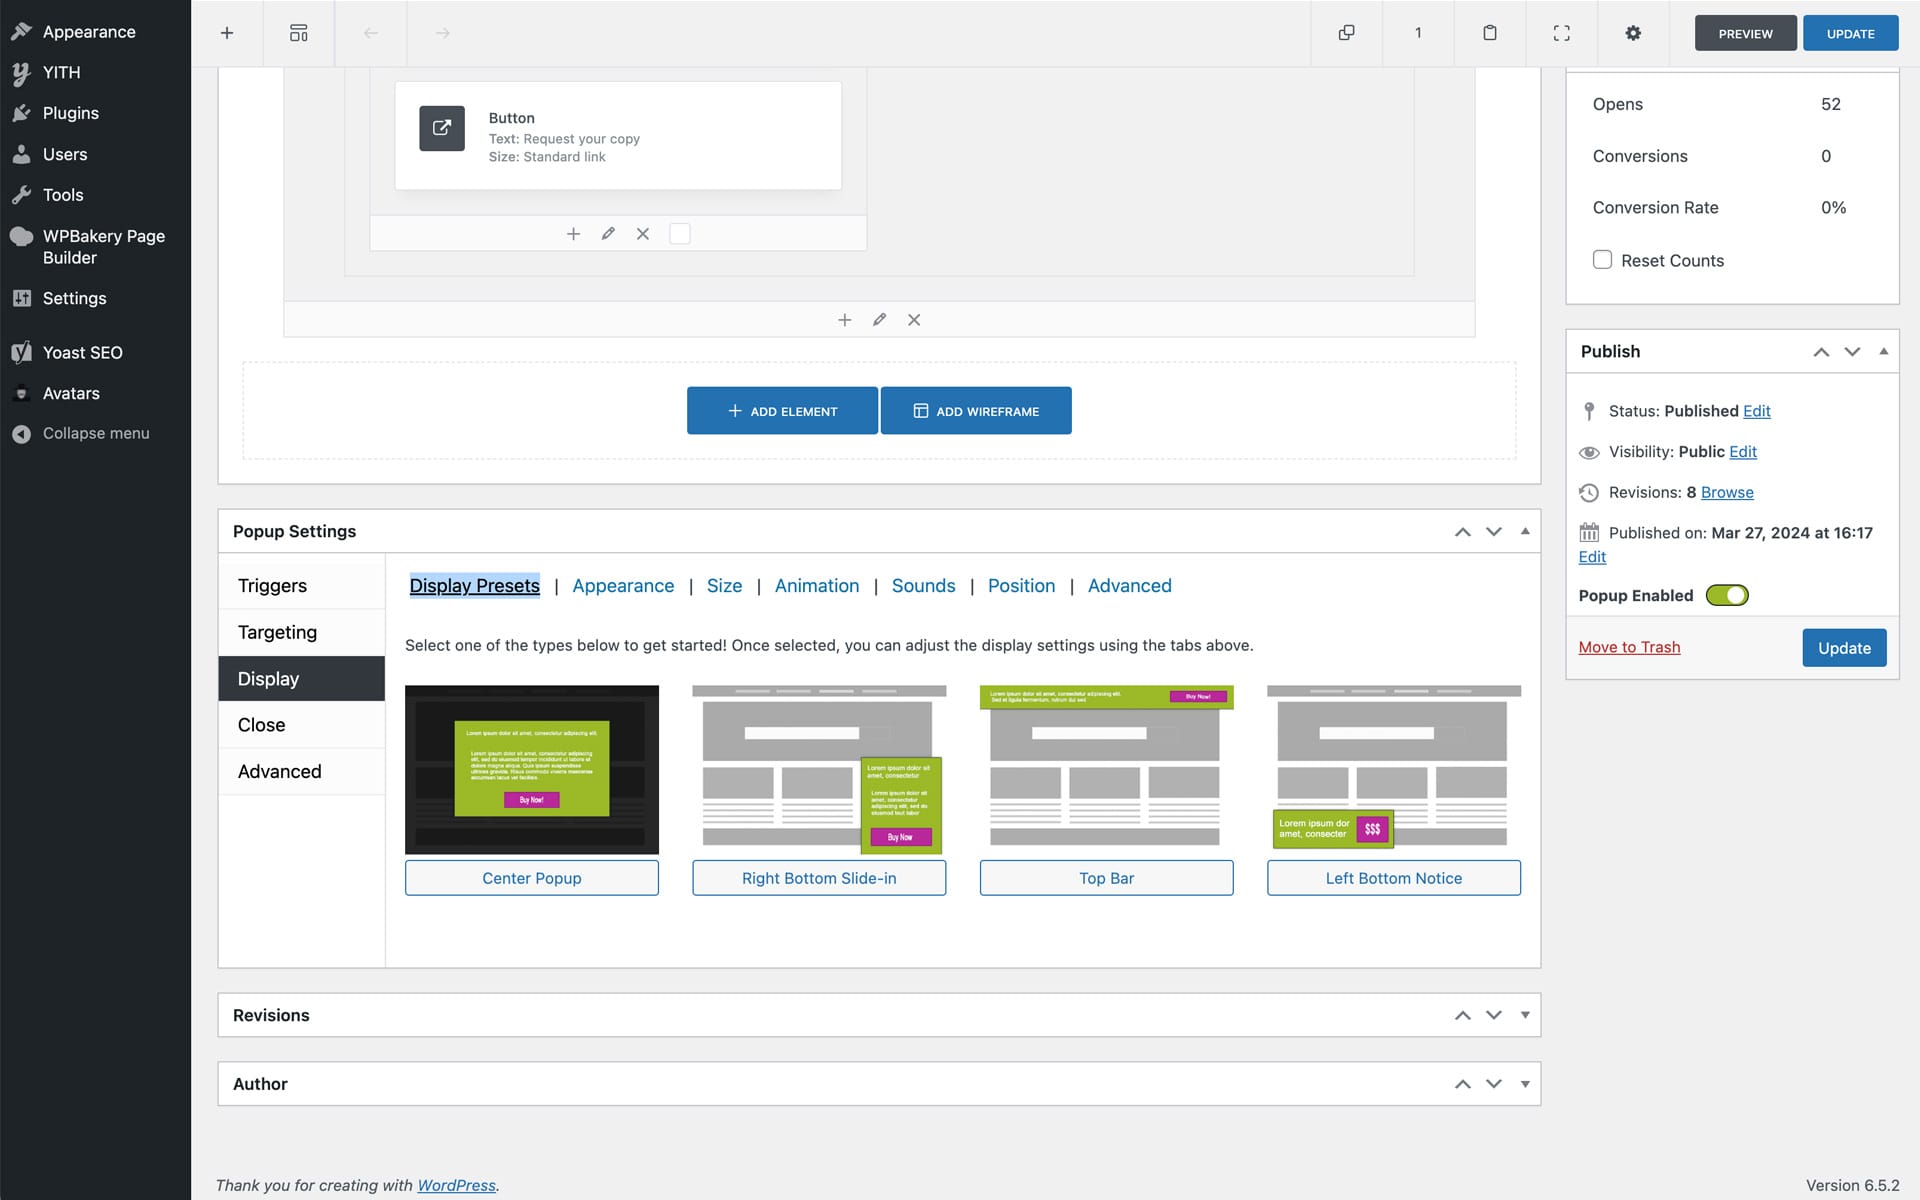Collapse the Popup Settings panel triangle

point(1525,531)
